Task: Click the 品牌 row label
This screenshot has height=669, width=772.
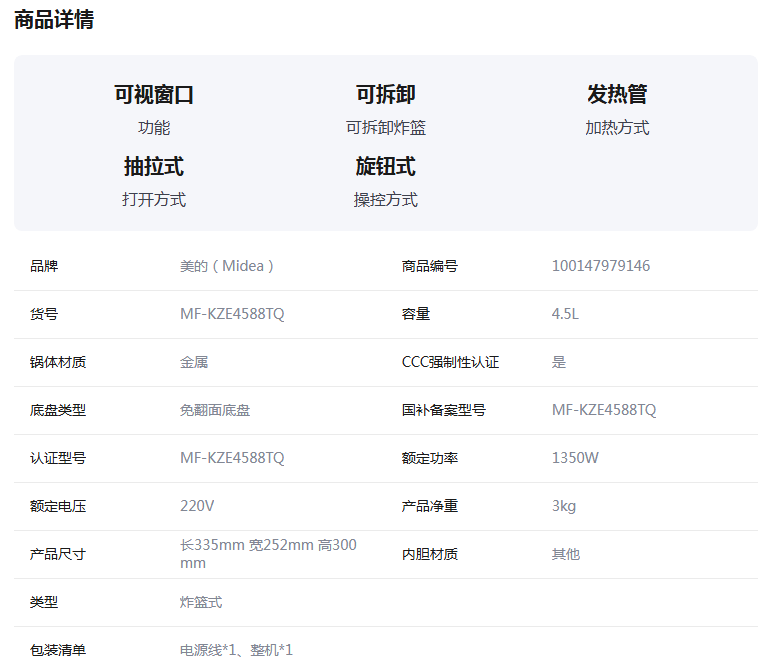Action: click(x=44, y=266)
